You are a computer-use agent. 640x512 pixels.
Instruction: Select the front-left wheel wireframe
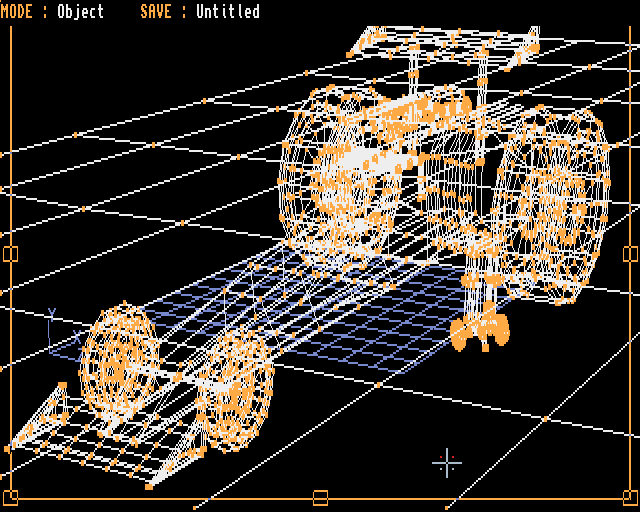point(118,362)
